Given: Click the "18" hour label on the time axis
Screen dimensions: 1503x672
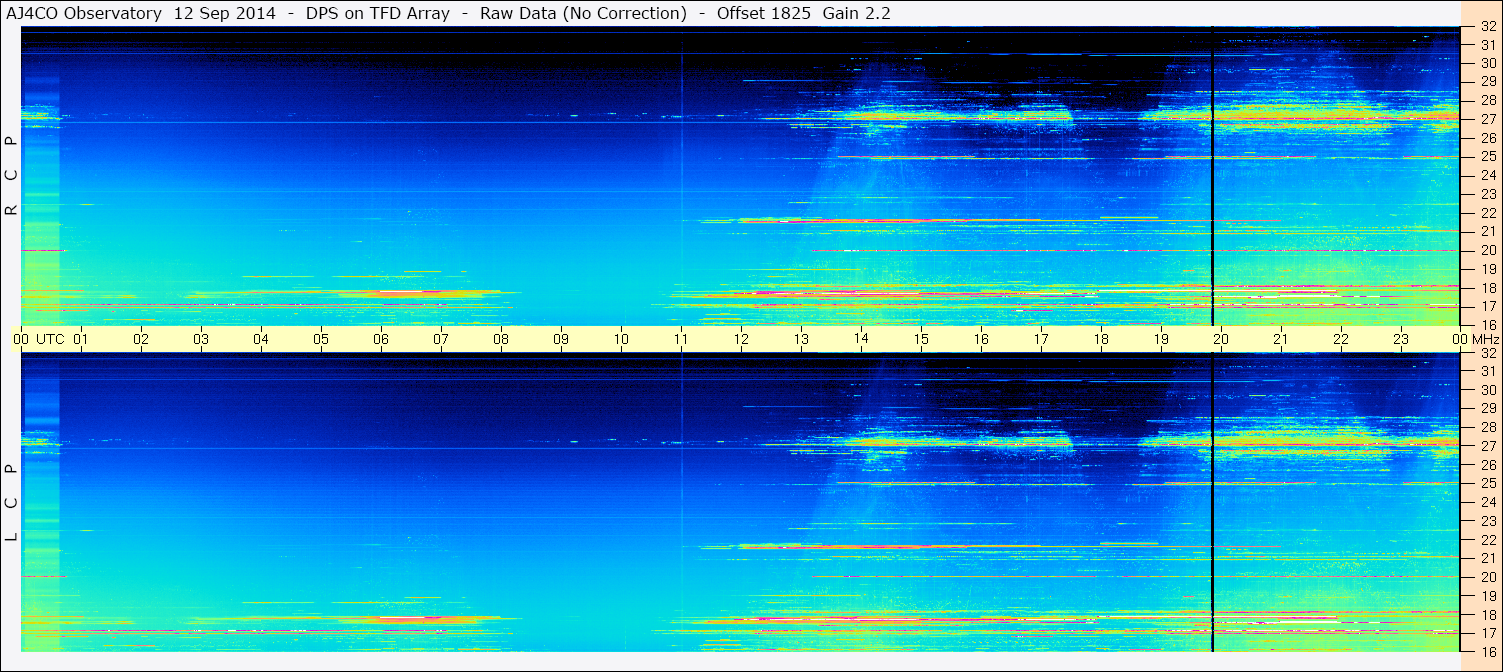Looking at the screenshot, I should (1101, 339).
